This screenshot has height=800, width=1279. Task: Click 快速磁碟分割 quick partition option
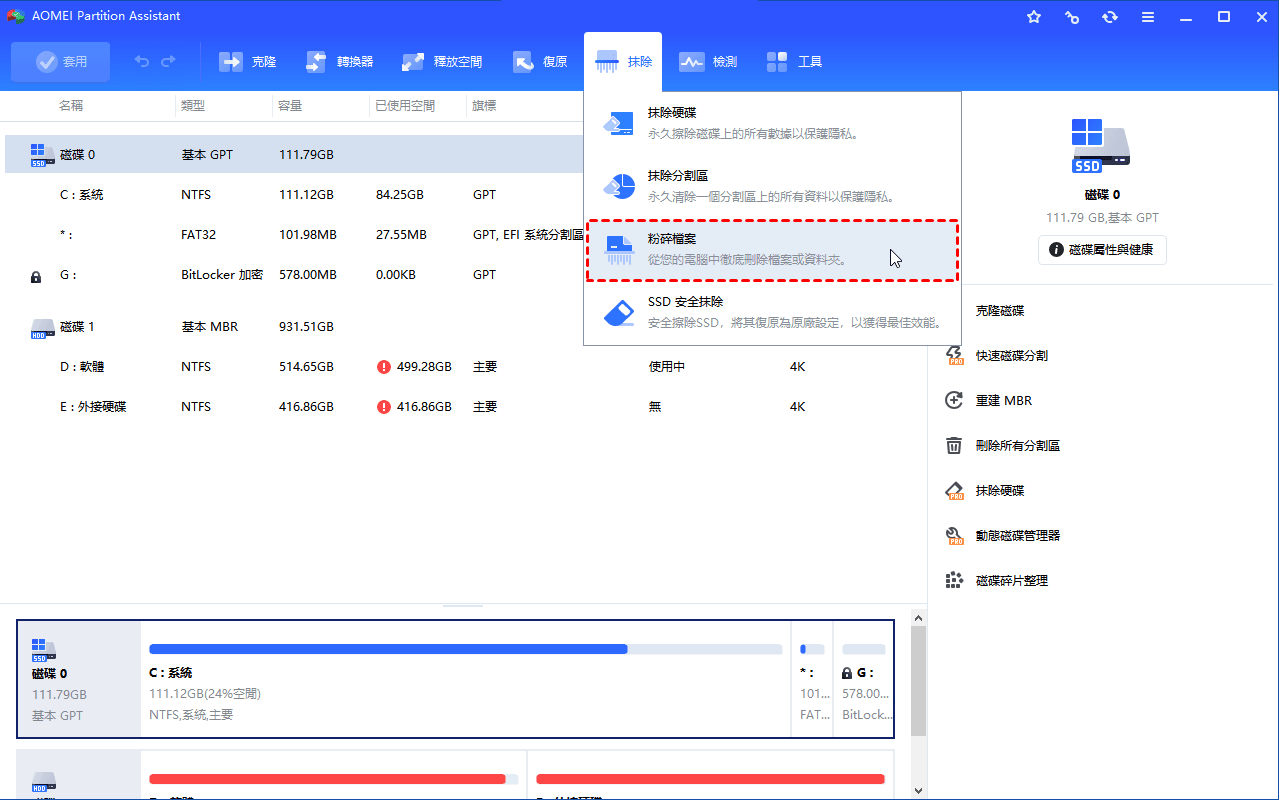tap(1012, 355)
